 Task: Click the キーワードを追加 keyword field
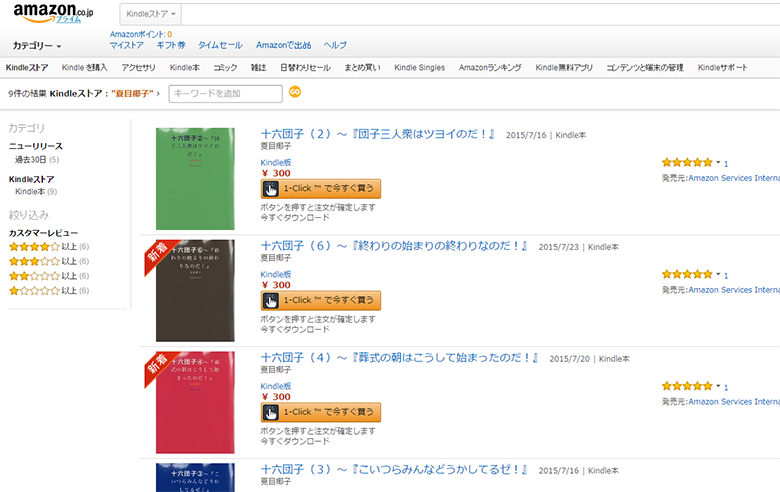tap(225, 94)
